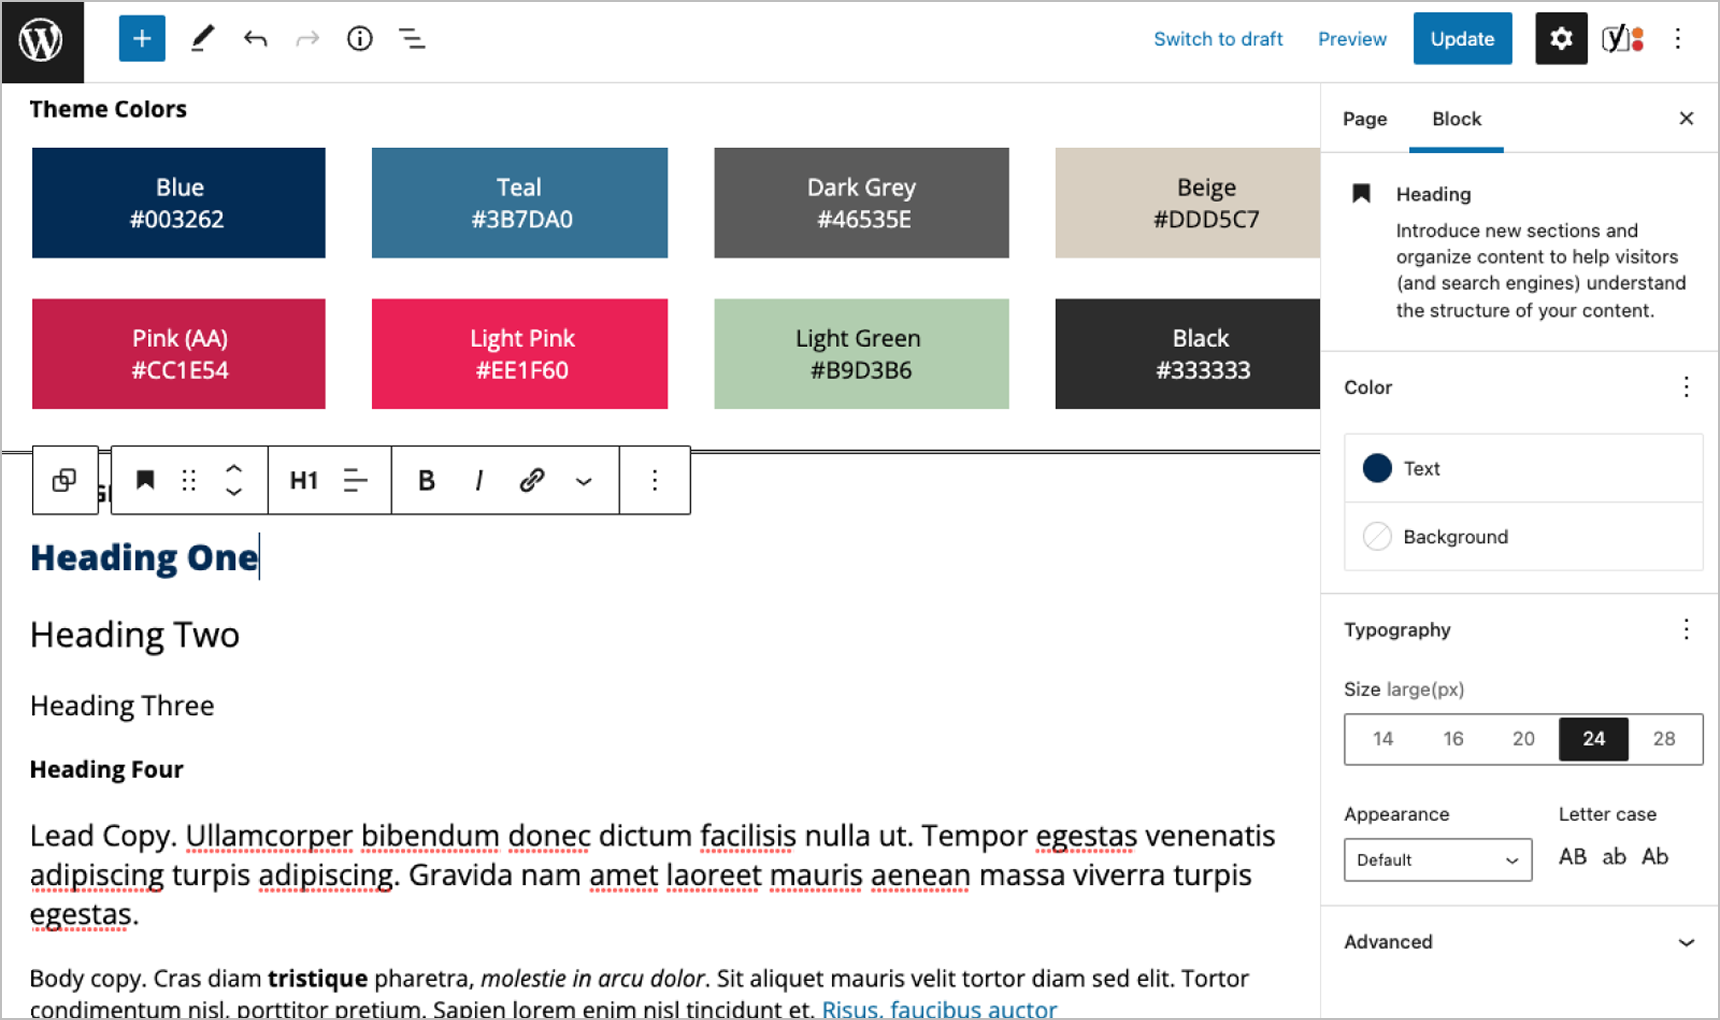Select the edit pencil tool

point(202,39)
